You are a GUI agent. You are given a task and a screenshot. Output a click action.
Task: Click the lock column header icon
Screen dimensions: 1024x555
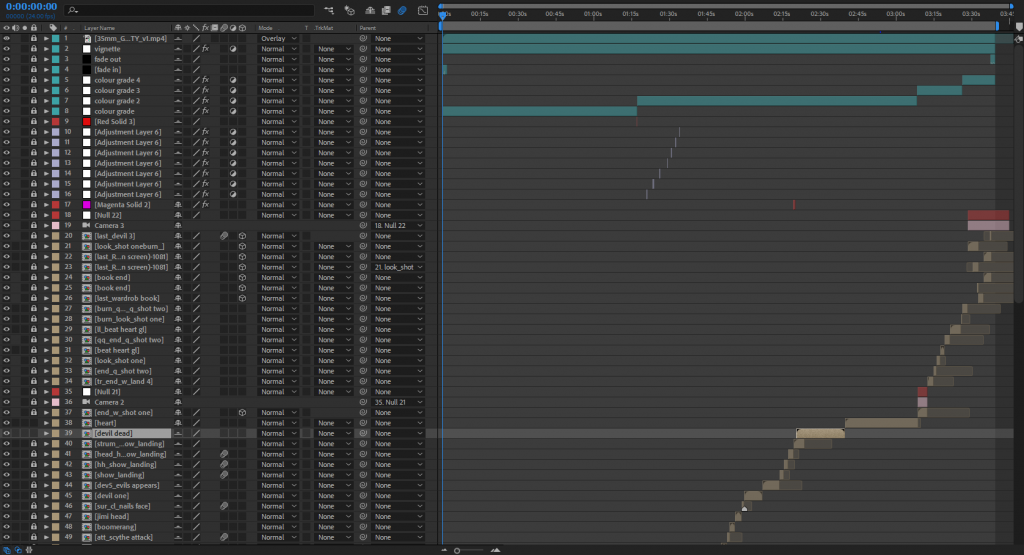coord(34,28)
